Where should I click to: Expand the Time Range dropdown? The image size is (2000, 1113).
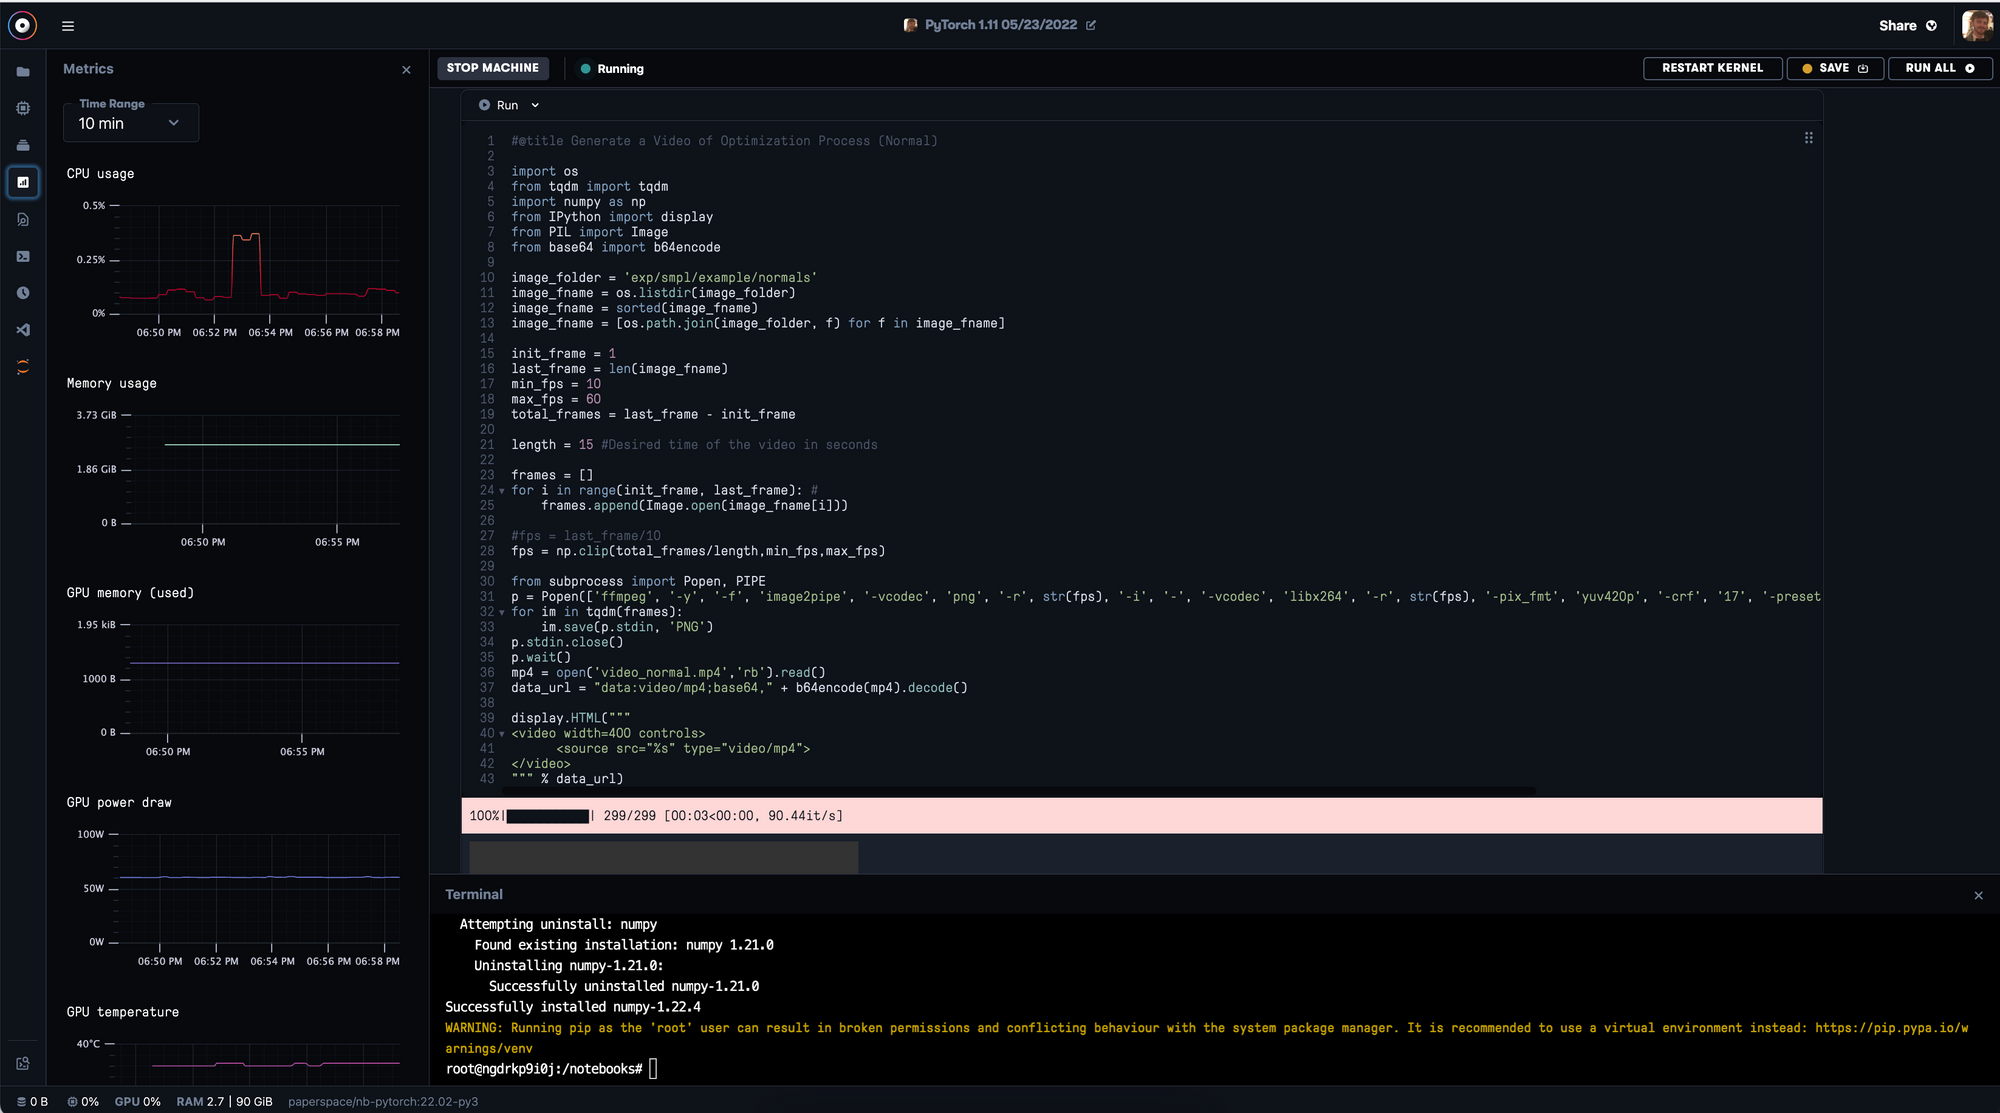(130, 123)
